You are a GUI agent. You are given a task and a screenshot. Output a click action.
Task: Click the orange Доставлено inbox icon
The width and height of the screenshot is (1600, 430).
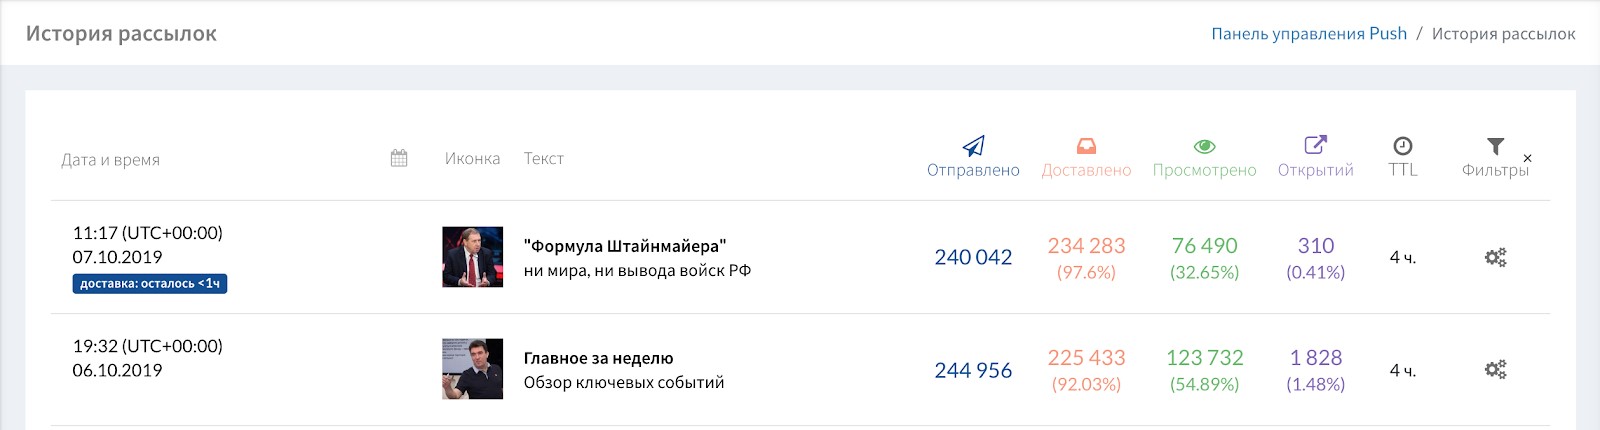point(1086,146)
